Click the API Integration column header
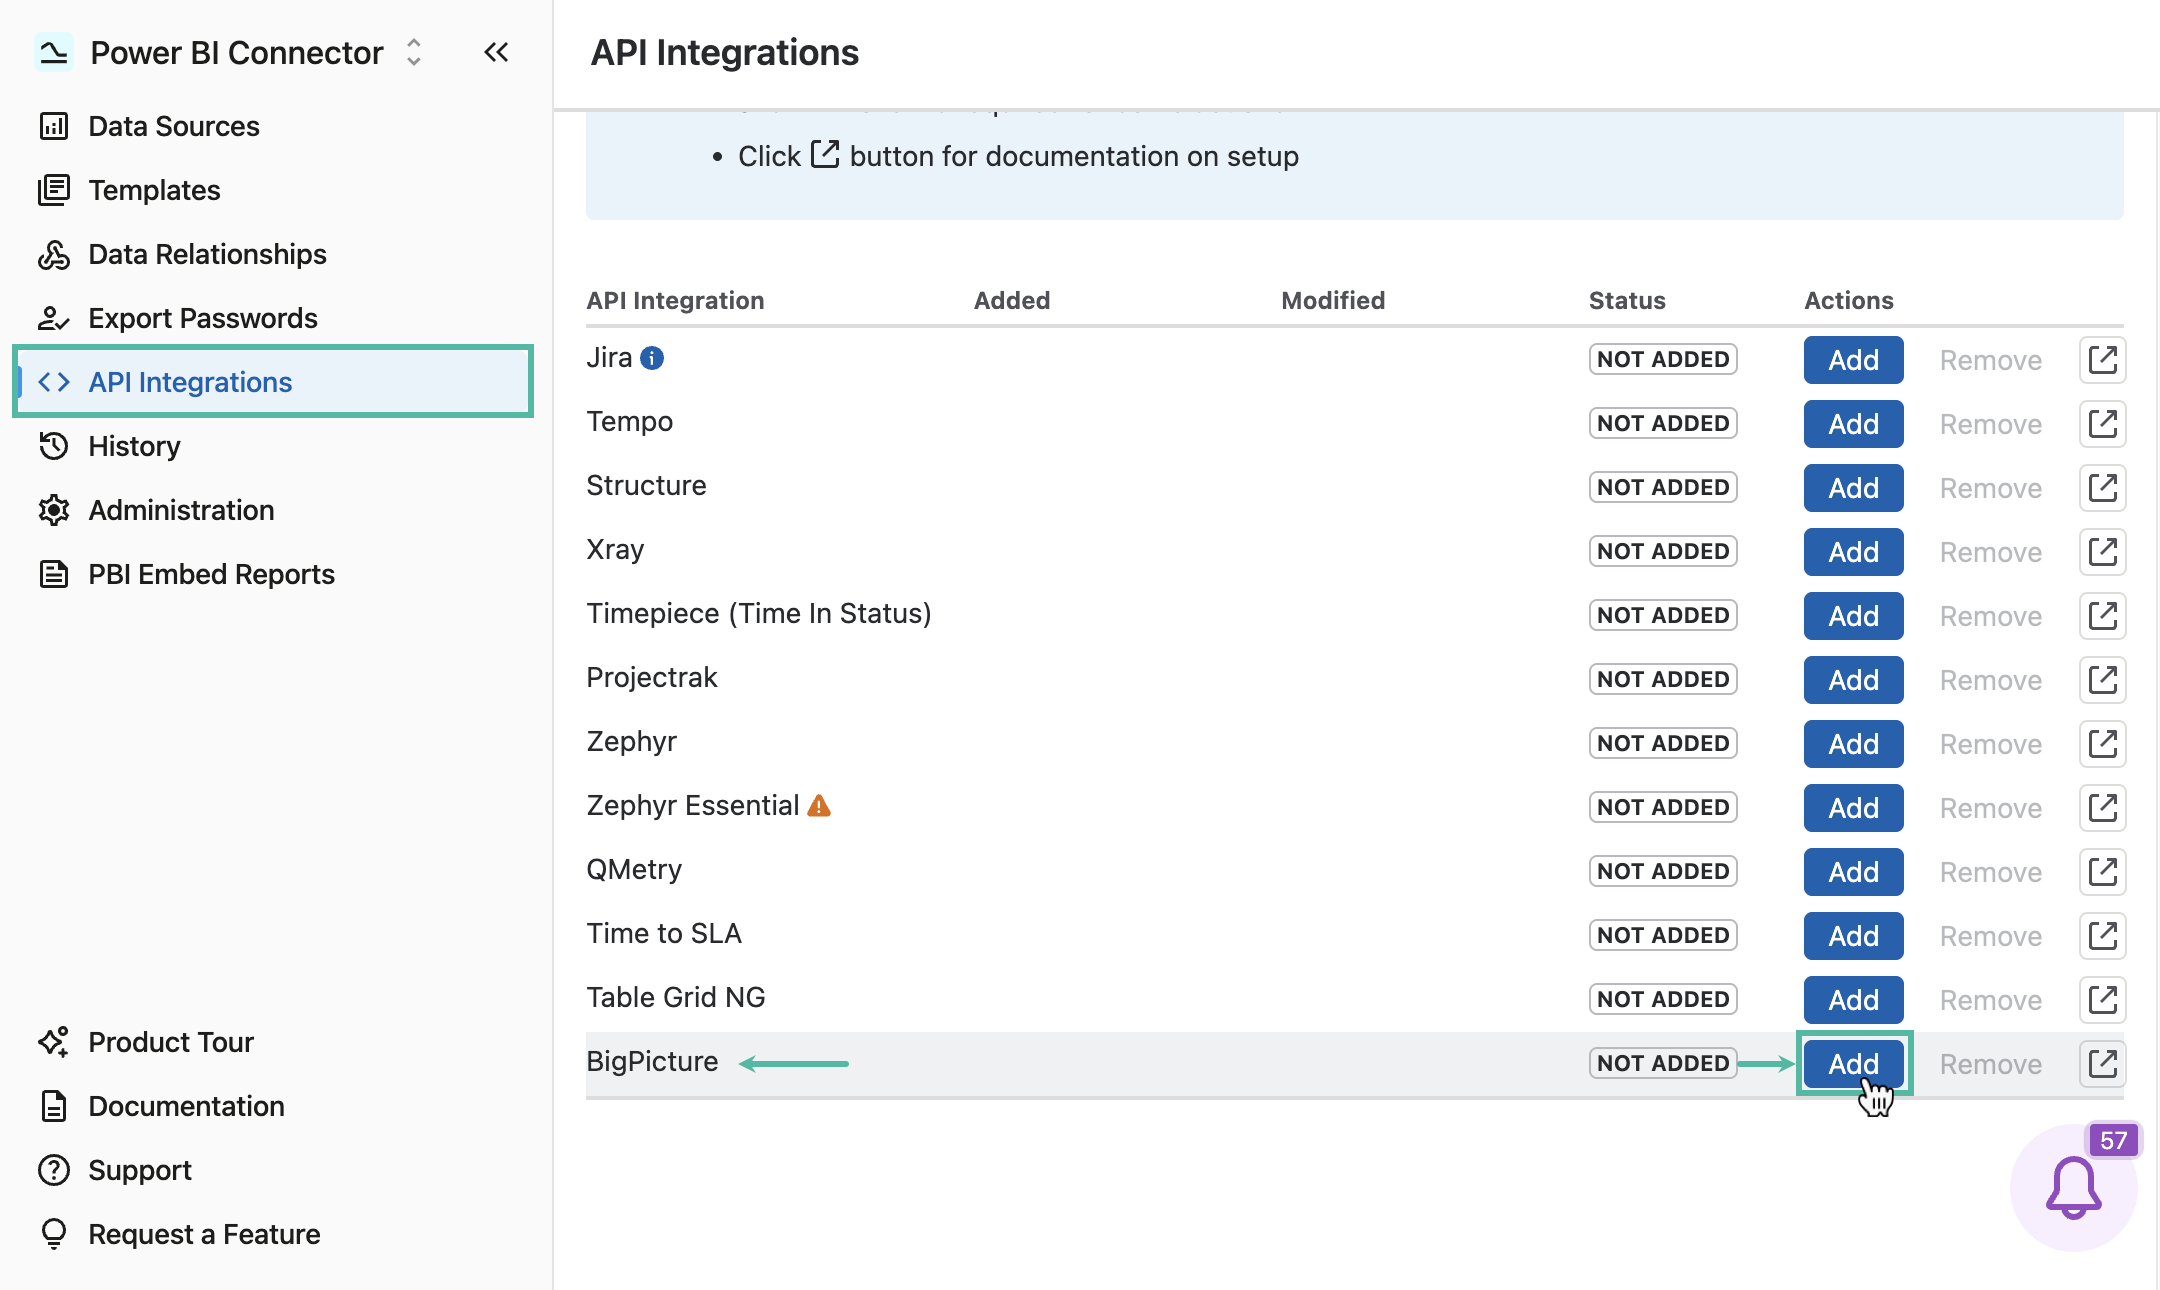The image size is (2160, 1290). (x=675, y=300)
